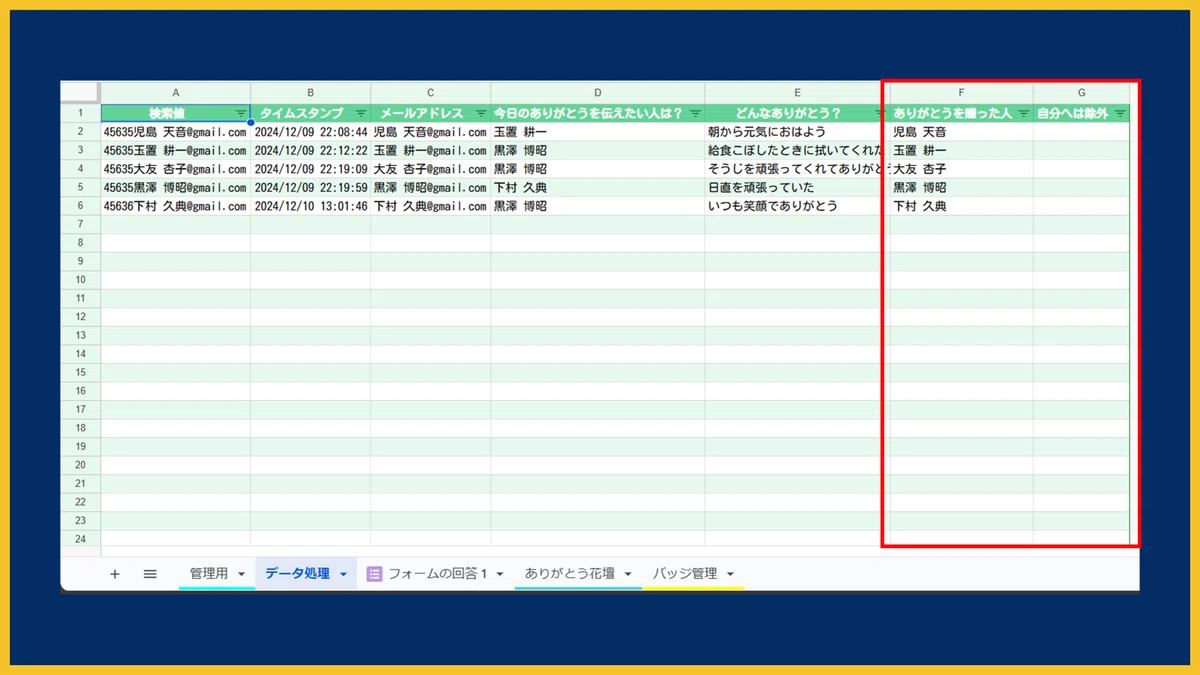The height and width of the screenshot is (675, 1200).
Task: Select the データ処理 sheet tab
Action: pos(297,574)
